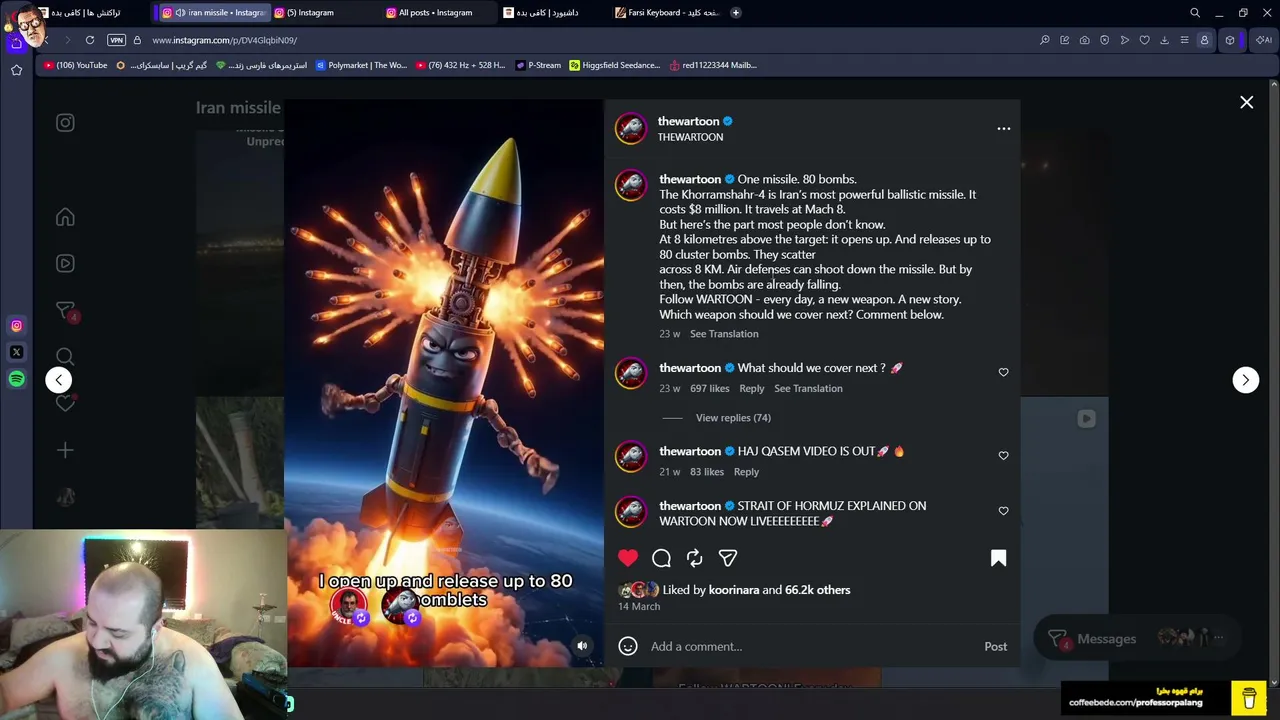Viewport: 1280px width, 720px height.
Task: Expand 'View replies (74)'
Action: 733,418
